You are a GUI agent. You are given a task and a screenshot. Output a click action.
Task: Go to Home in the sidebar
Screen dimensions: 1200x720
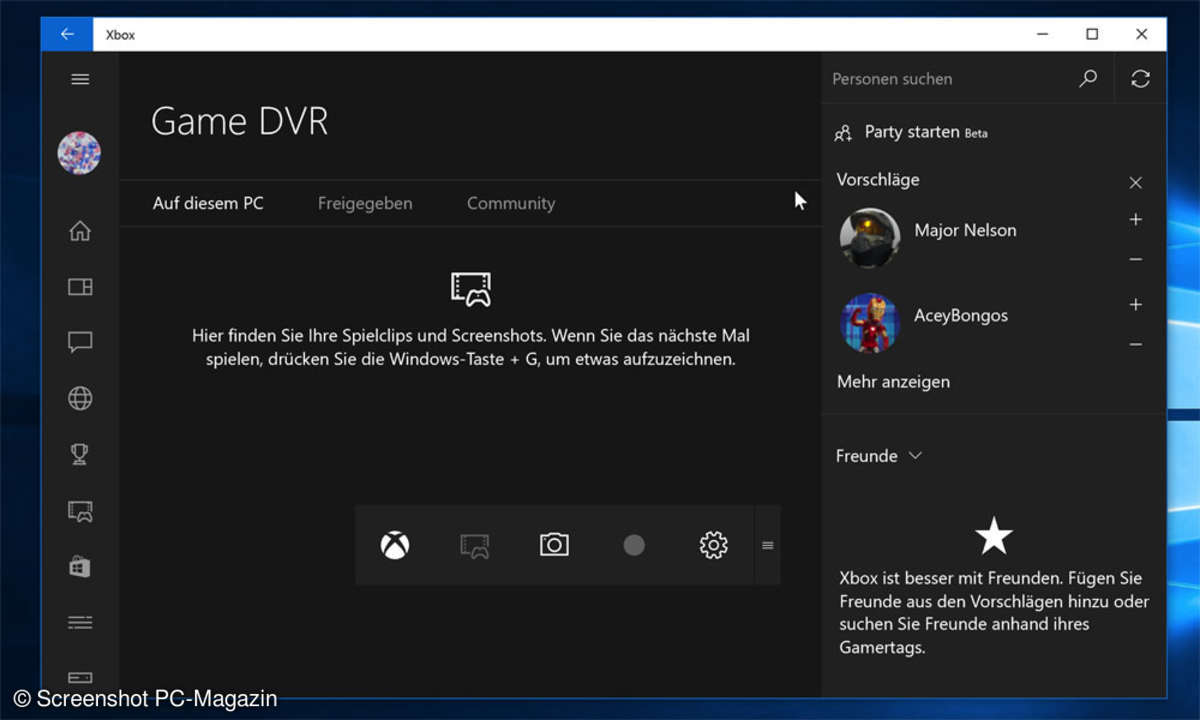pyautogui.click(x=80, y=231)
